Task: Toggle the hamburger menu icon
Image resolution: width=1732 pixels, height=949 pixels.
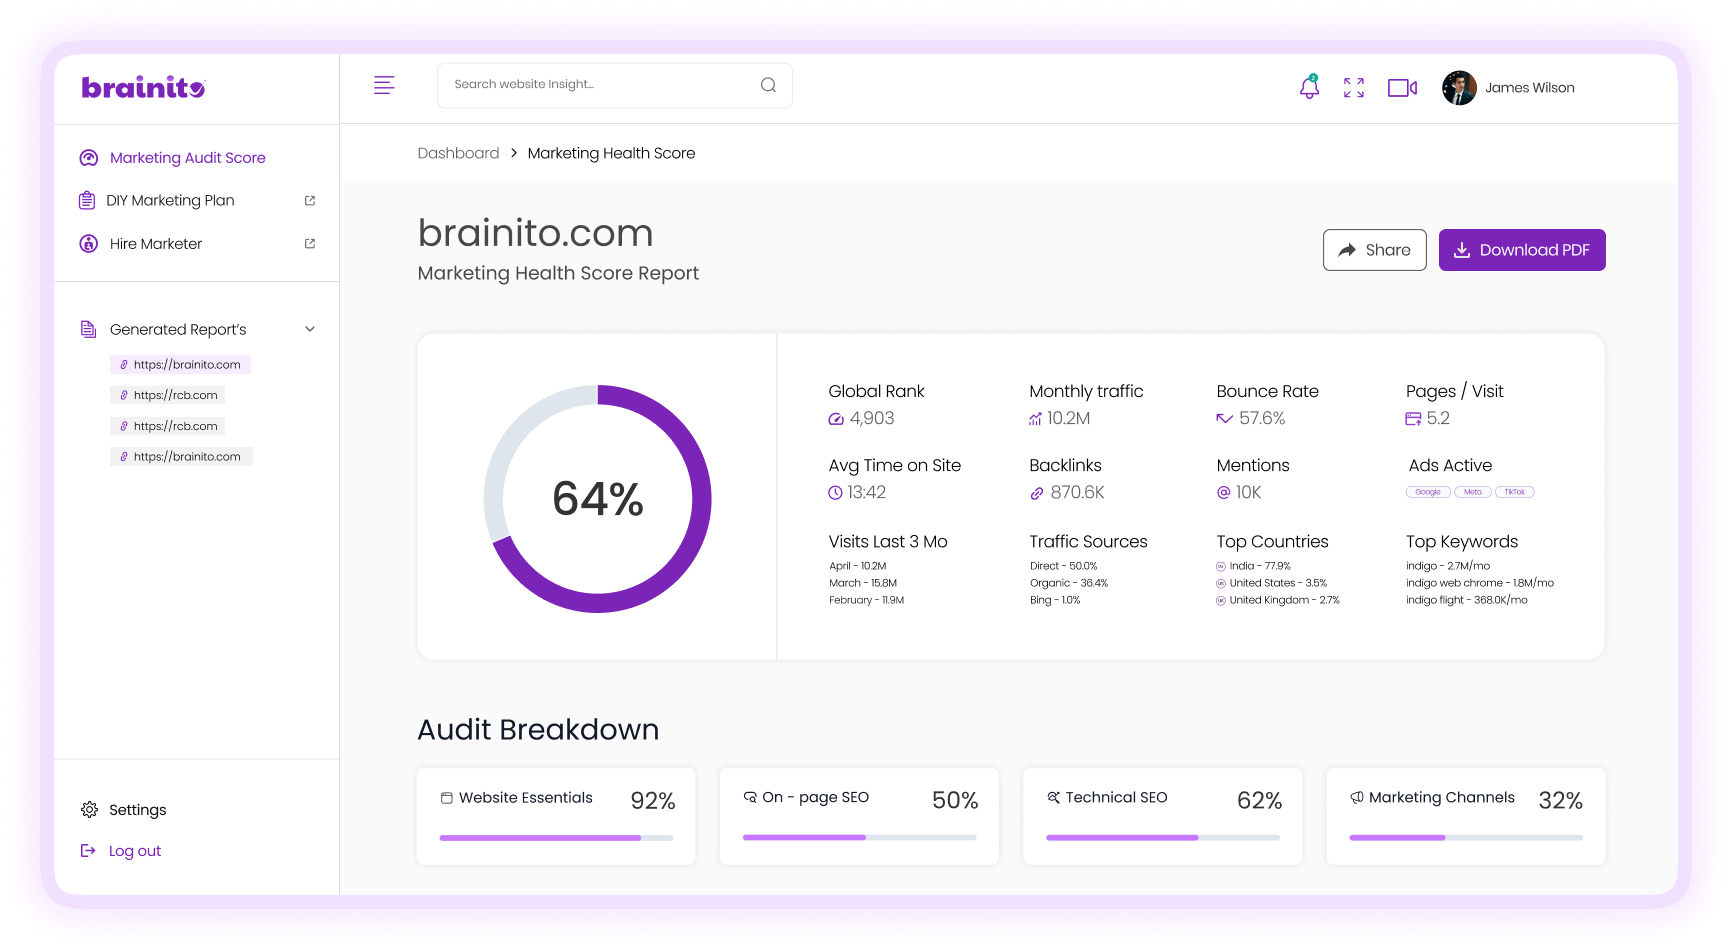Action: click(384, 86)
